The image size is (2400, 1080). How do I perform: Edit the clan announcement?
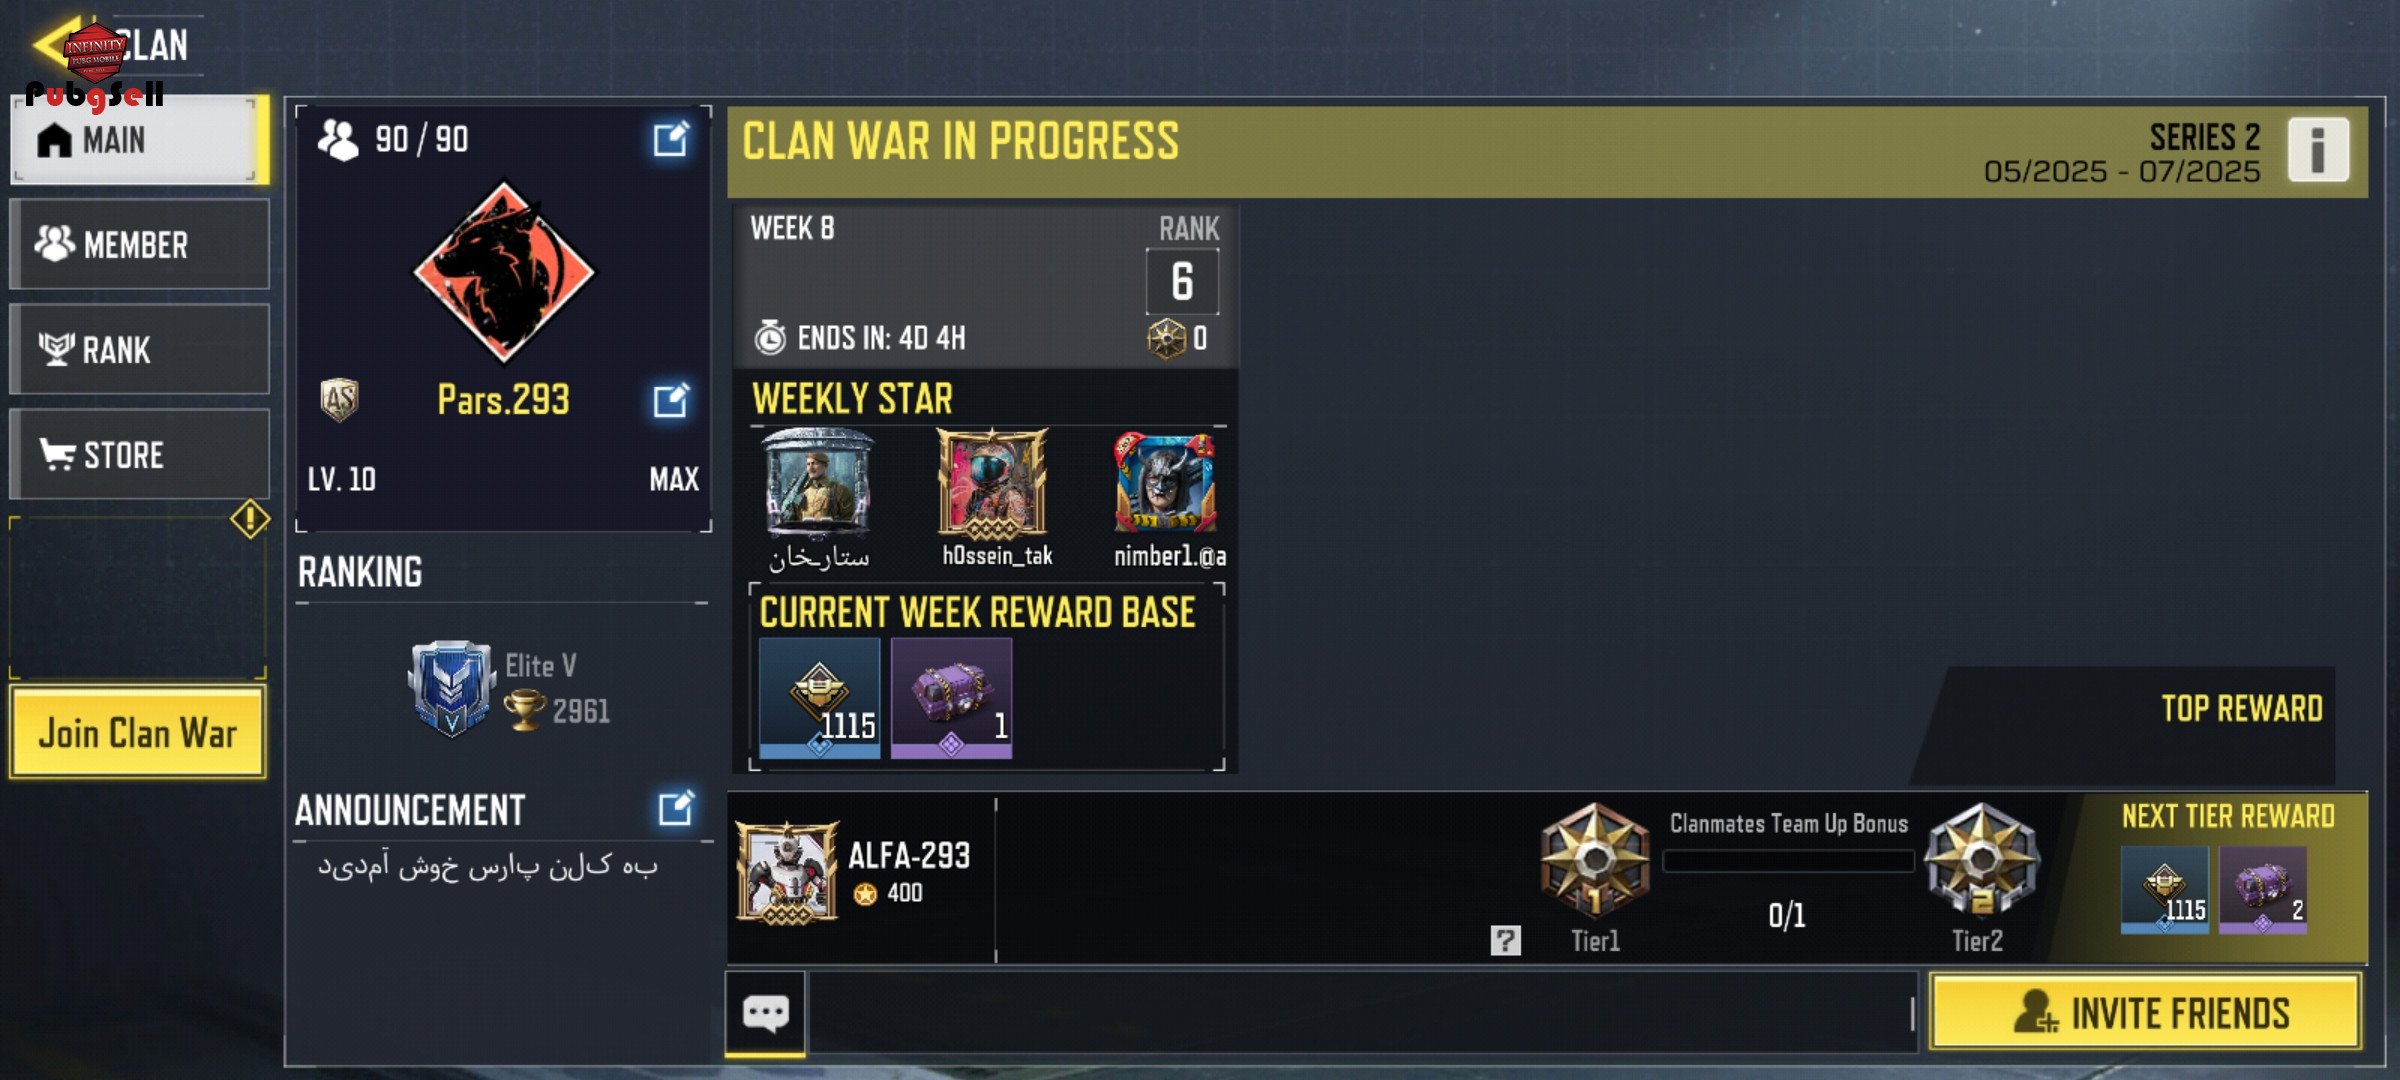tap(675, 808)
